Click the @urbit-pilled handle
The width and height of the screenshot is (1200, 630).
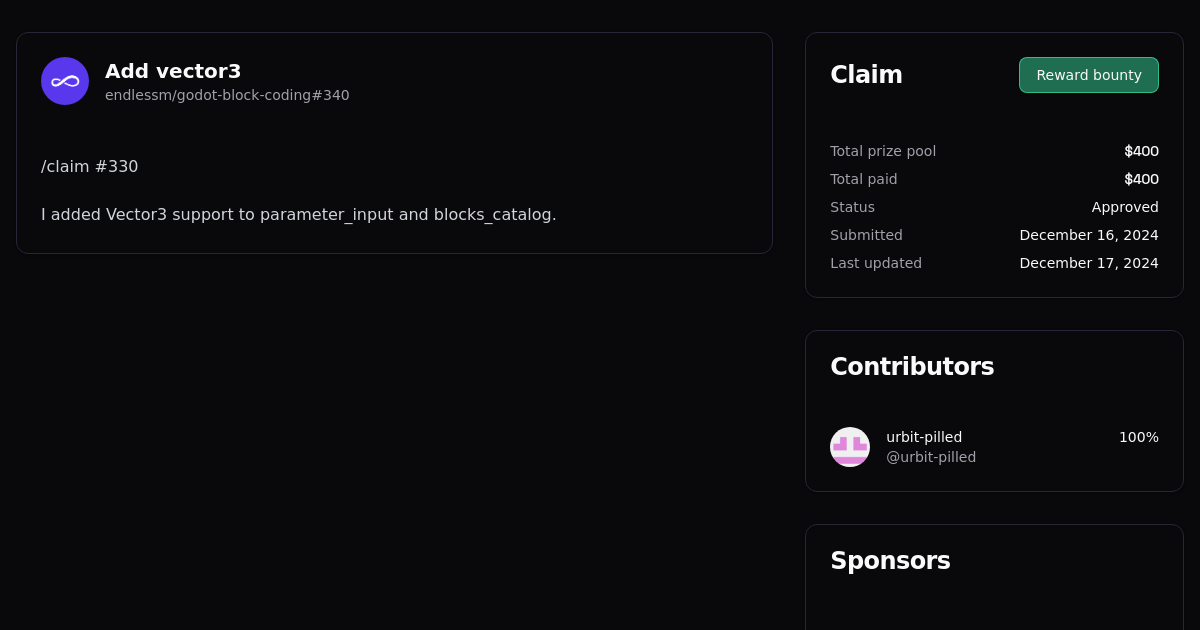click(931, 457)
